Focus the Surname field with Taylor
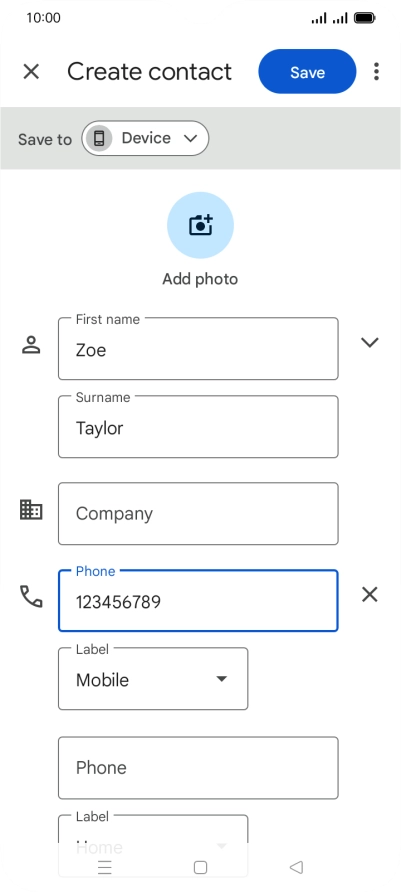Image resolution: width=401 pixels, height=892 pixels. point(198,427)
